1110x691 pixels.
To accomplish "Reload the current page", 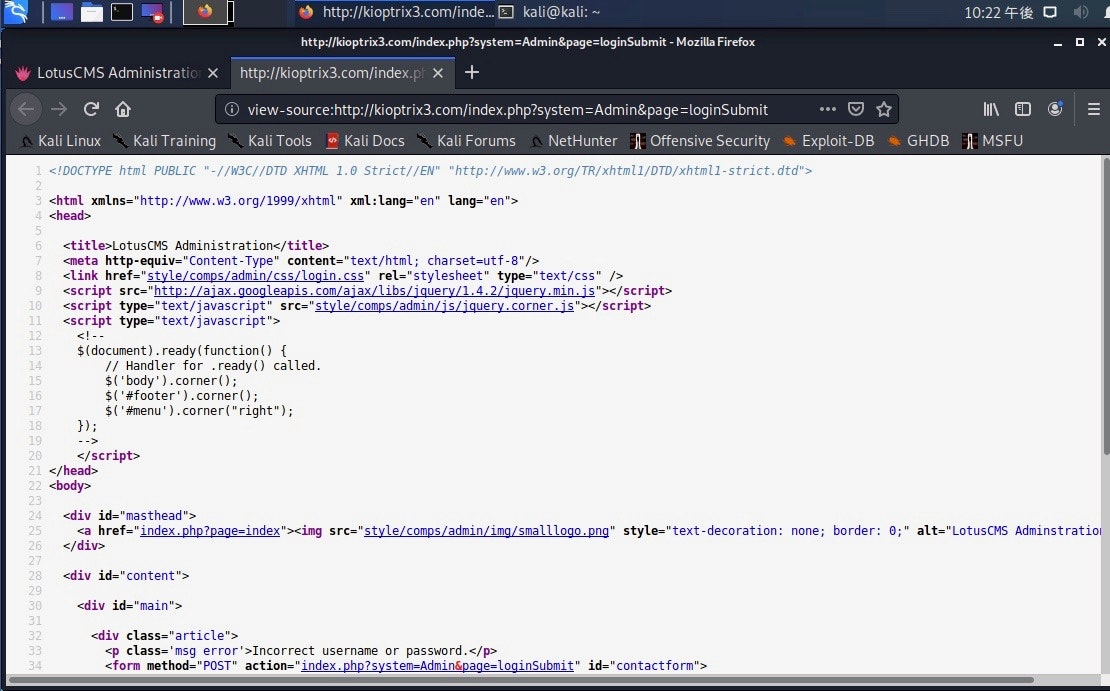I will coord(91,109).
